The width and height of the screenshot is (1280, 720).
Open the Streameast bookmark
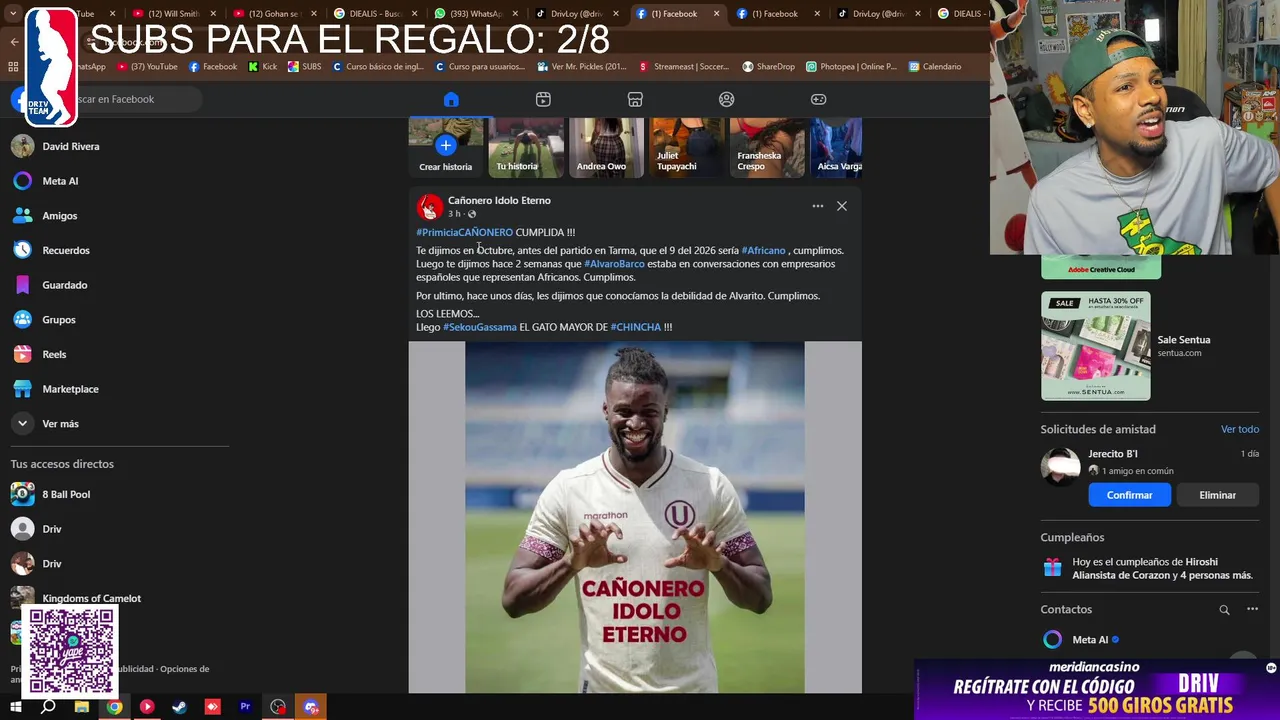pos(685,67)
